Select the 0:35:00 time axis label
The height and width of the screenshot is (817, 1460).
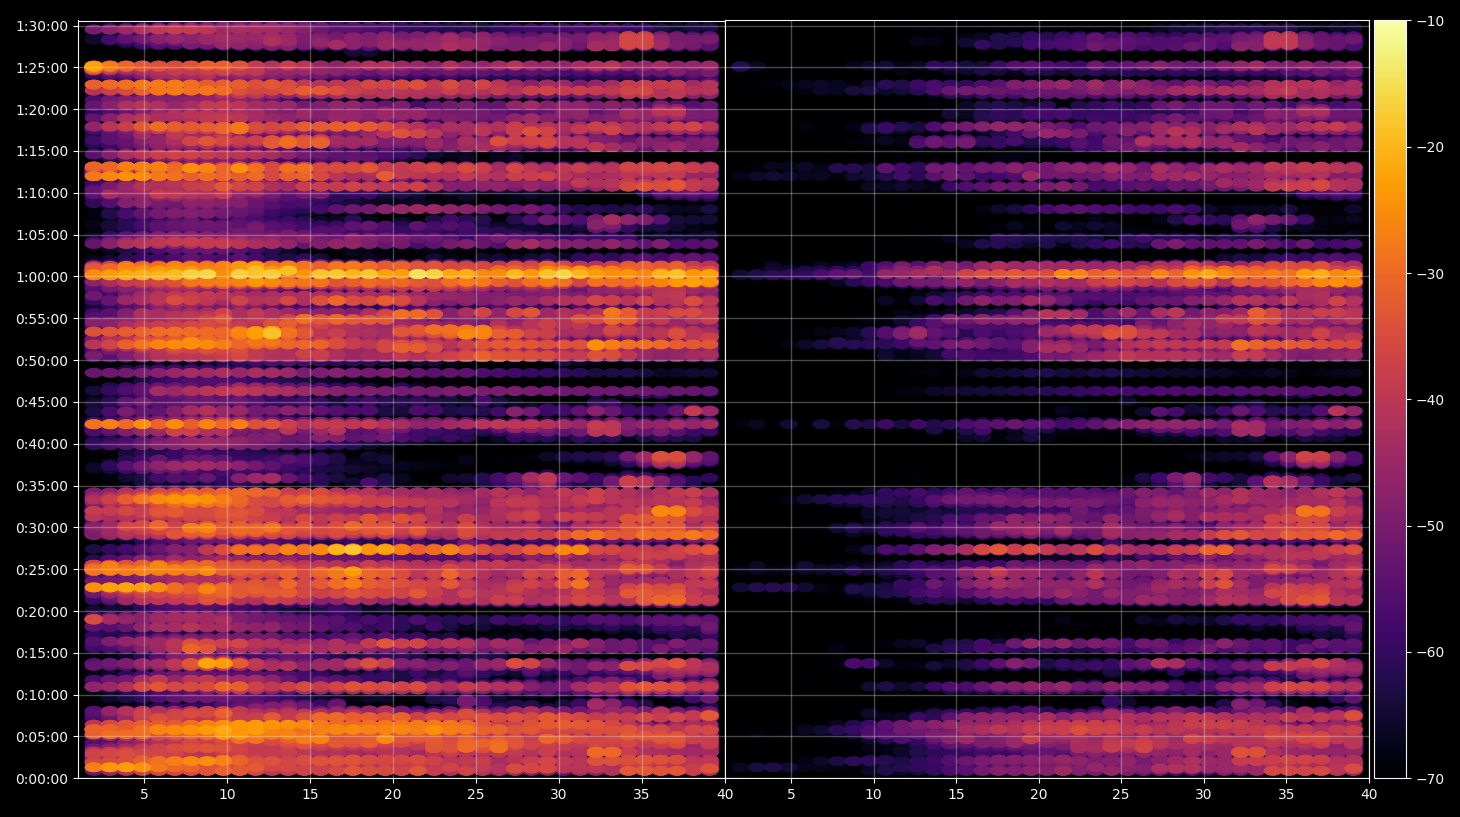click(42, 486)
